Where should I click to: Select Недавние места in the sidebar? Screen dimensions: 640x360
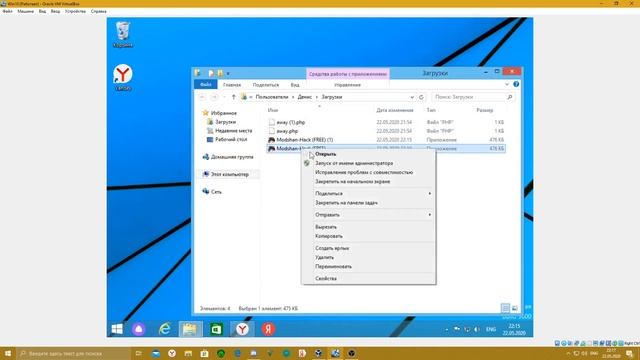(233, 131)
